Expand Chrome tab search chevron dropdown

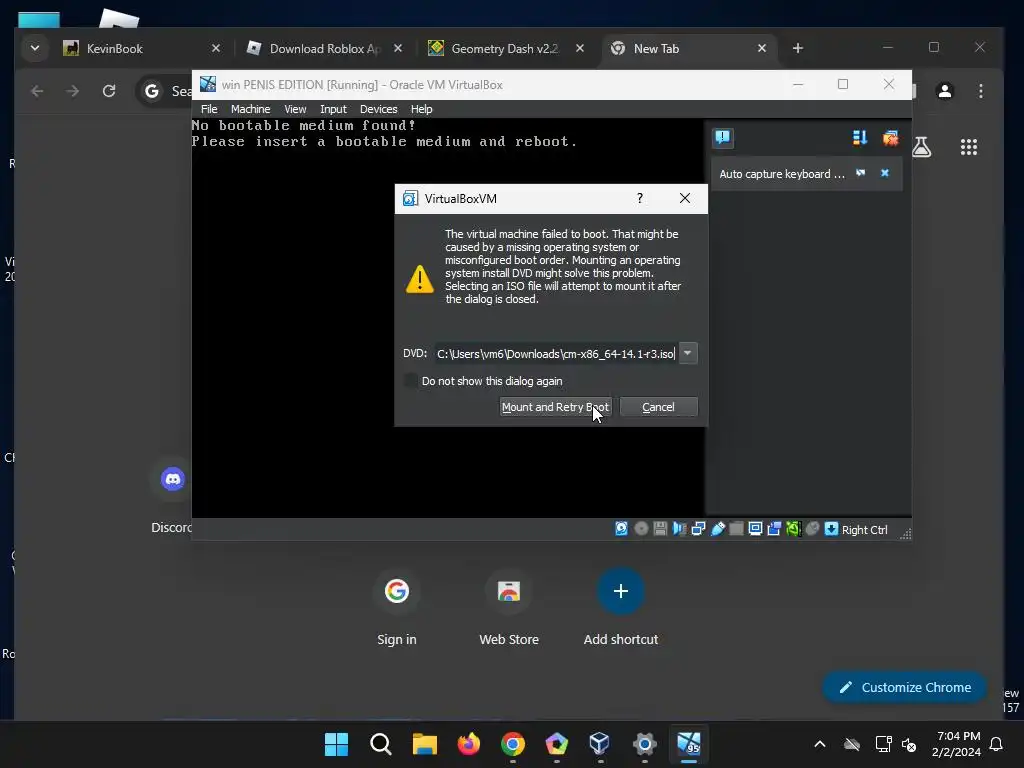35,48
